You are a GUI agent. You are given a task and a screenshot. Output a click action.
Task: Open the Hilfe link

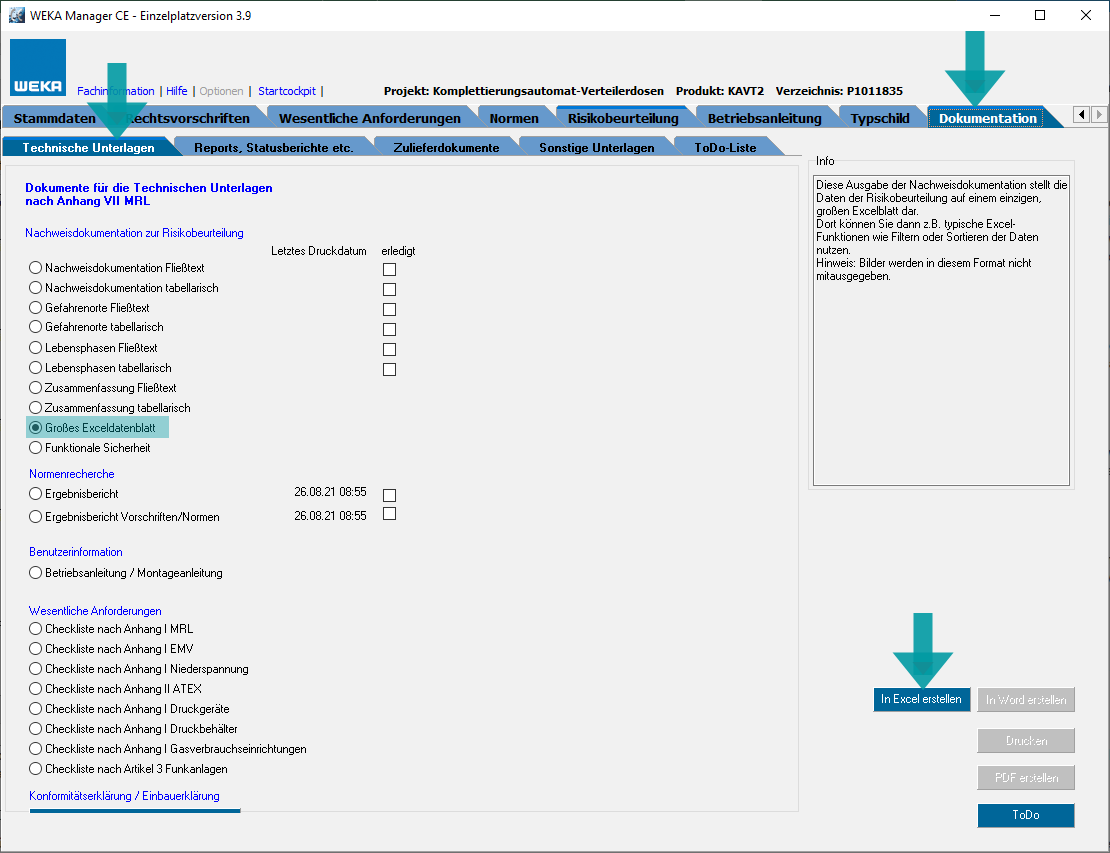point(175,91)
